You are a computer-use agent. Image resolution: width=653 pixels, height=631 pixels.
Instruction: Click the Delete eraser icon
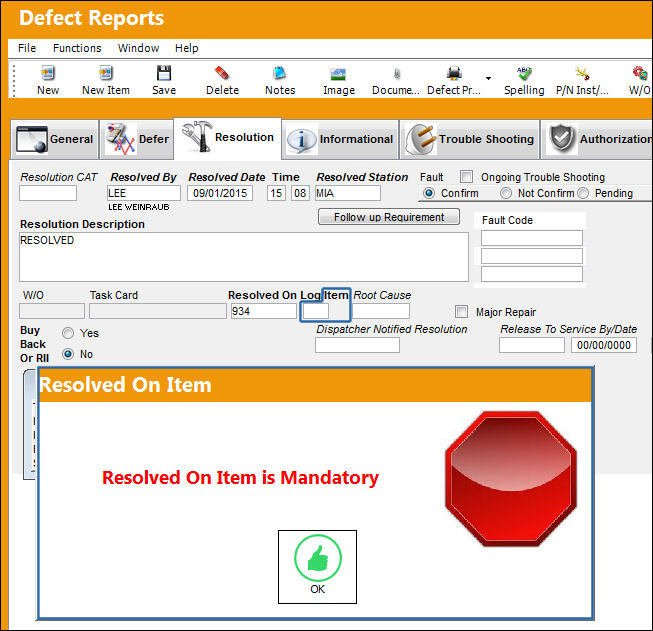(x=222, y=73)
